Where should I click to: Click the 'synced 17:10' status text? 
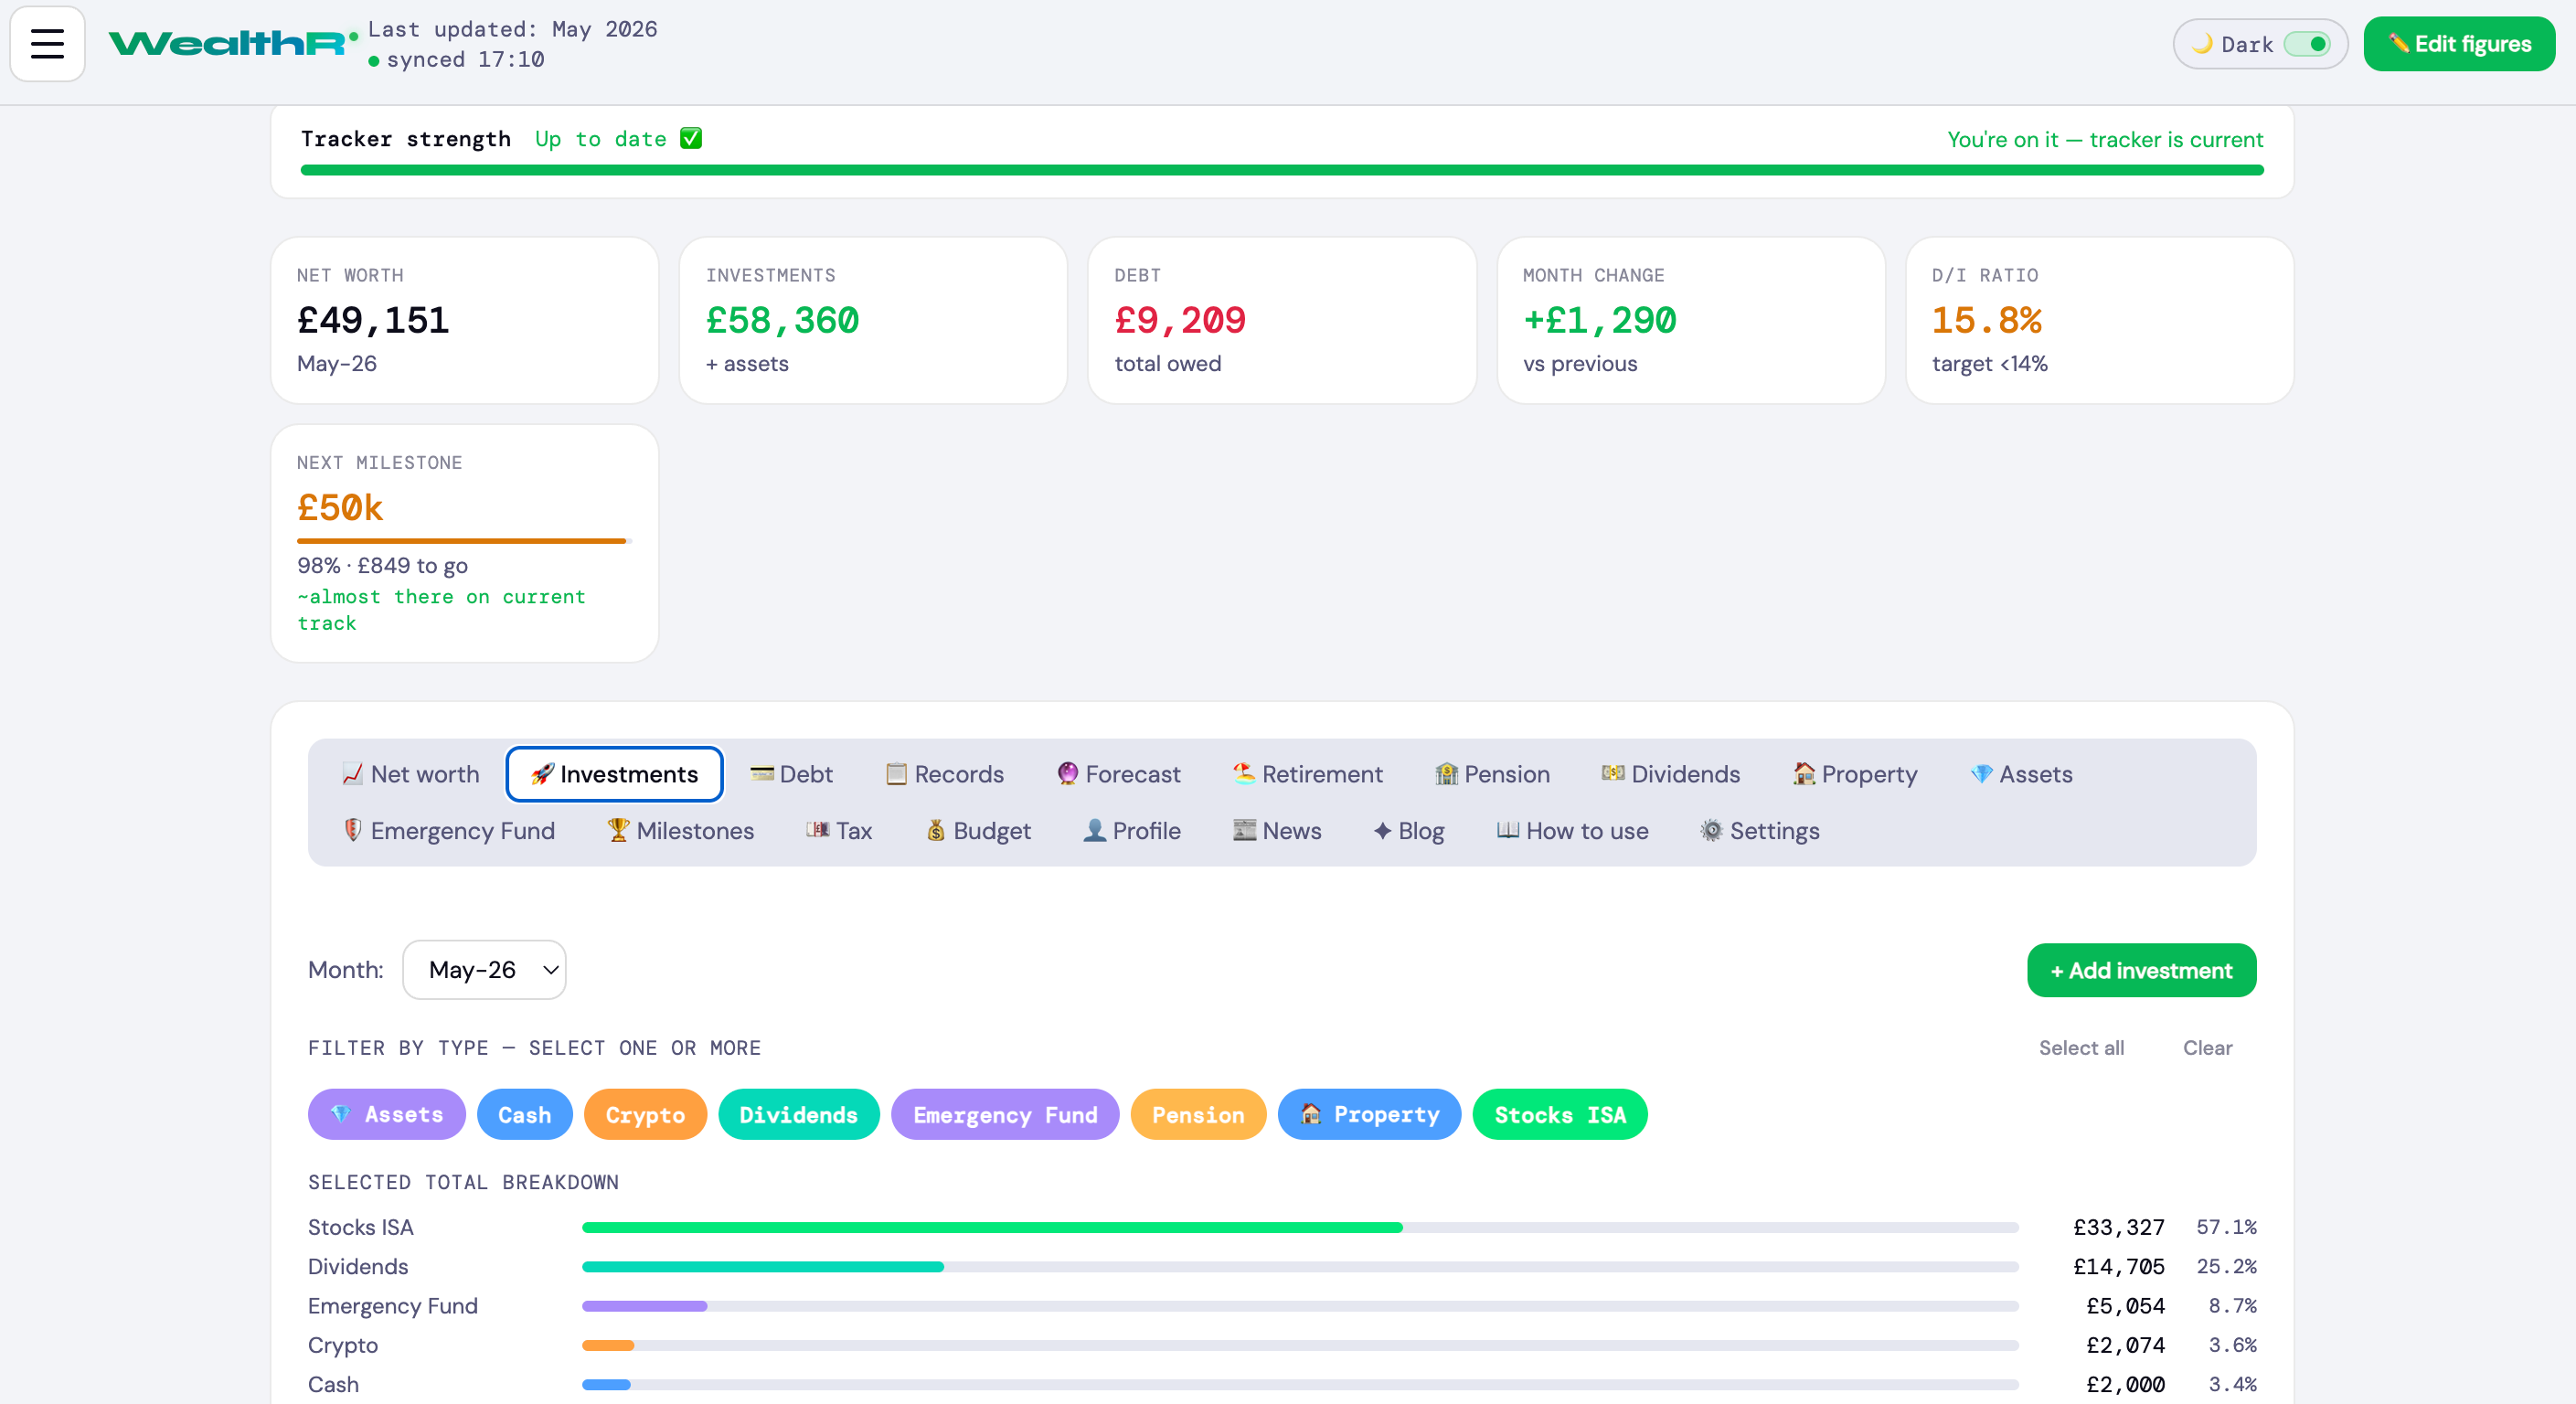coord(465,59)
